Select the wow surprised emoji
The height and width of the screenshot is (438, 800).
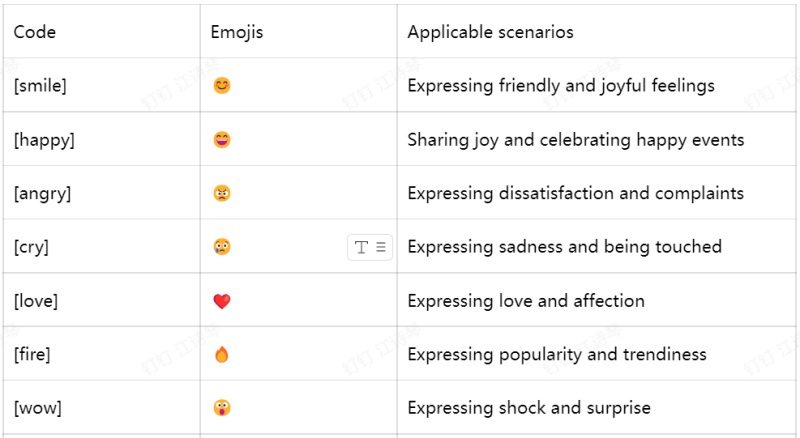click(x=222, y=408)
